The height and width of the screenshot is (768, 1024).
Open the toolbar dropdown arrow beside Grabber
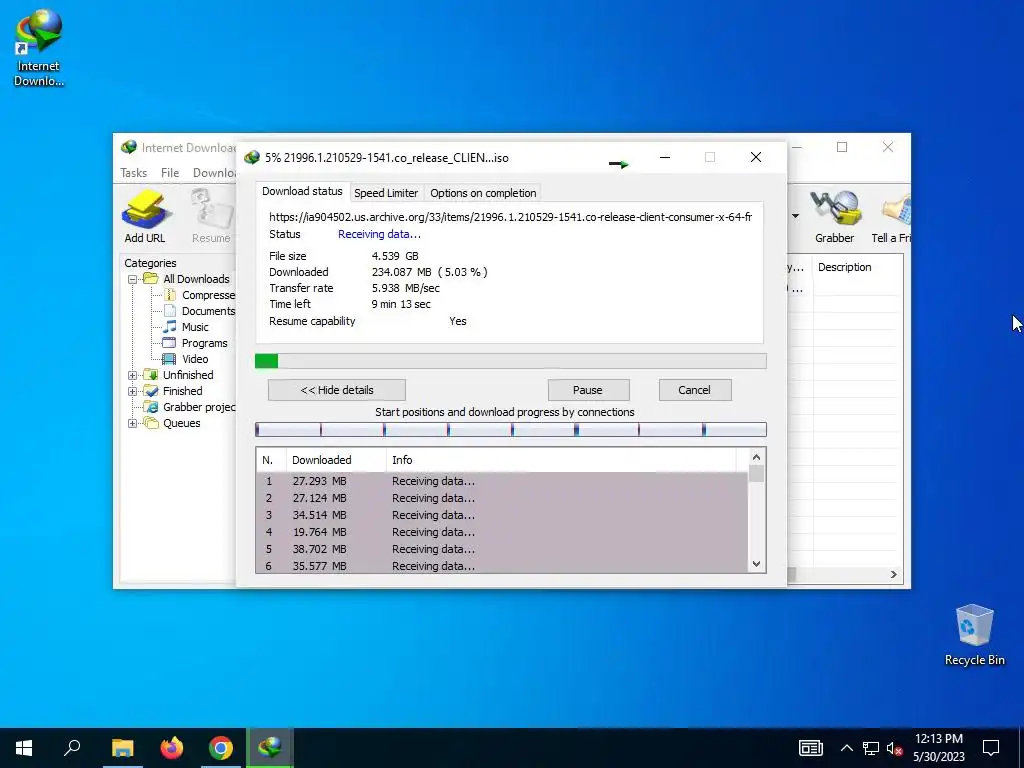(795, 216)
